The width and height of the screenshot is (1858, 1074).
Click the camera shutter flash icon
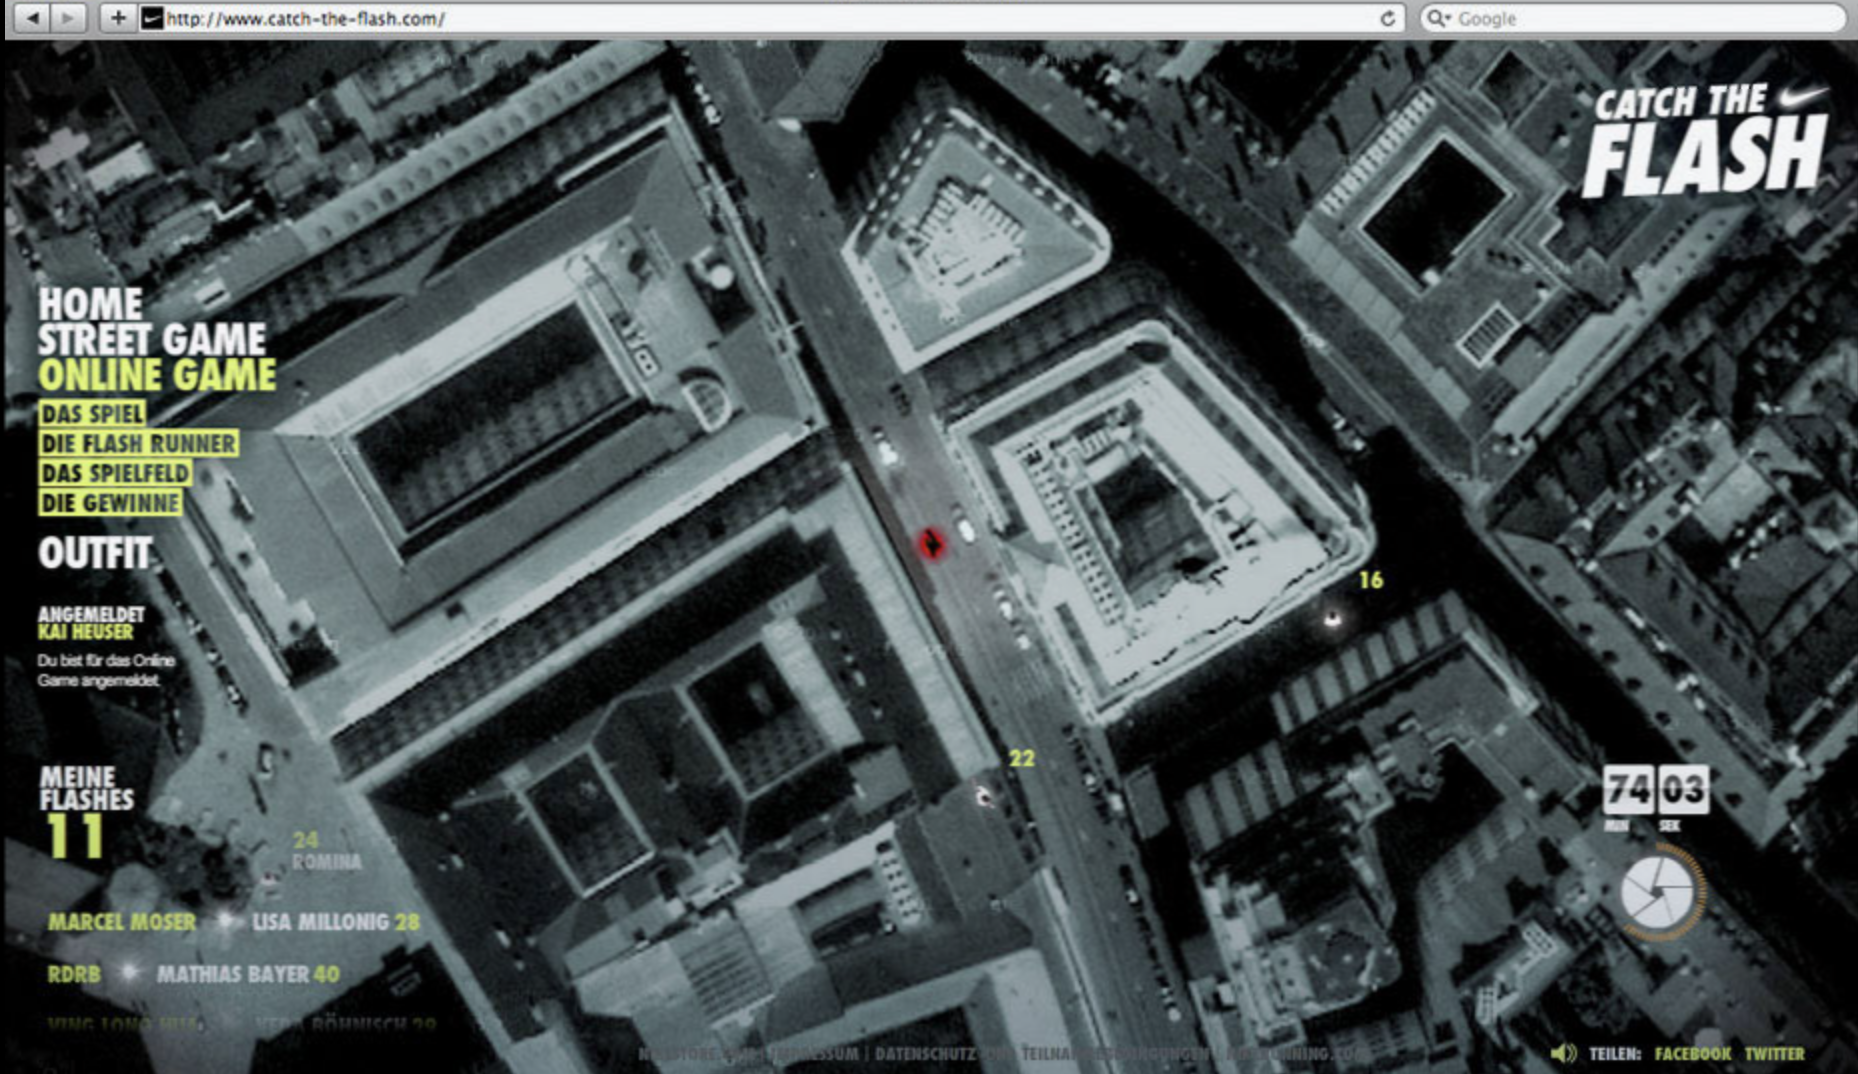pos(1657,892)
